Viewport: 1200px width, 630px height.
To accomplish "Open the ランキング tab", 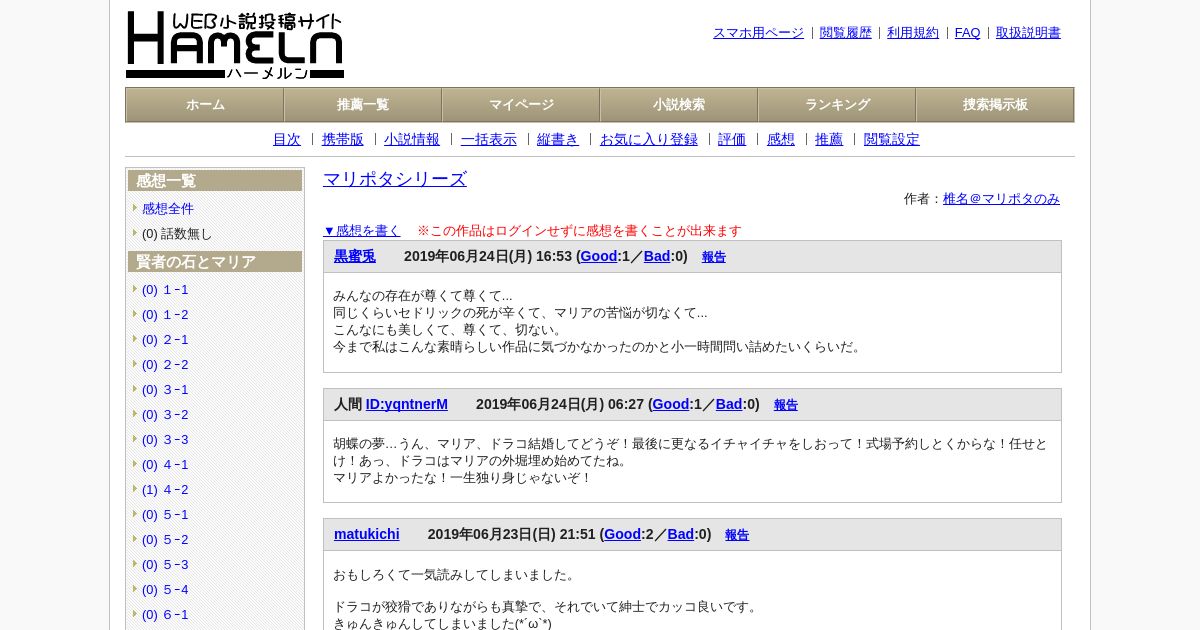I will point(837,105).
